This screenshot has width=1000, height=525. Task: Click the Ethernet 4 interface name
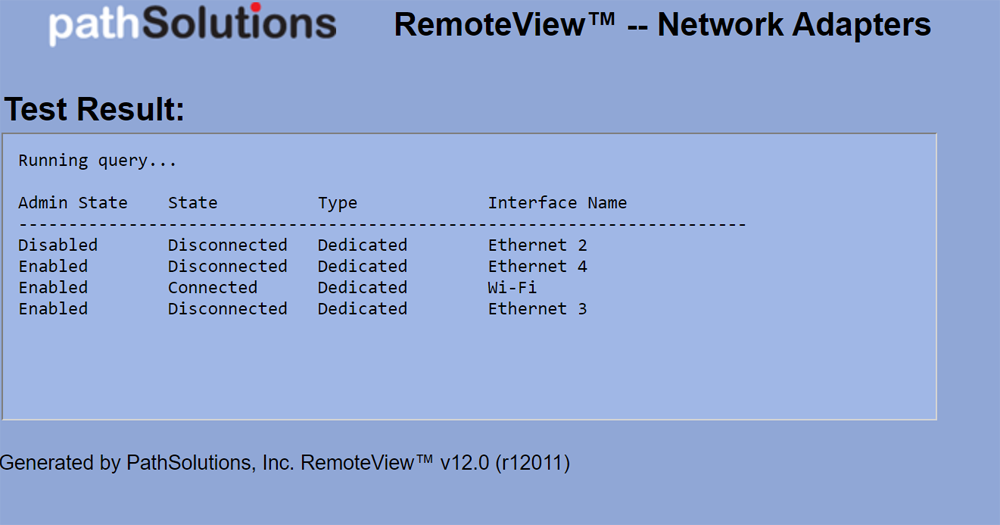pyautogui.click(x=537, y=266)
